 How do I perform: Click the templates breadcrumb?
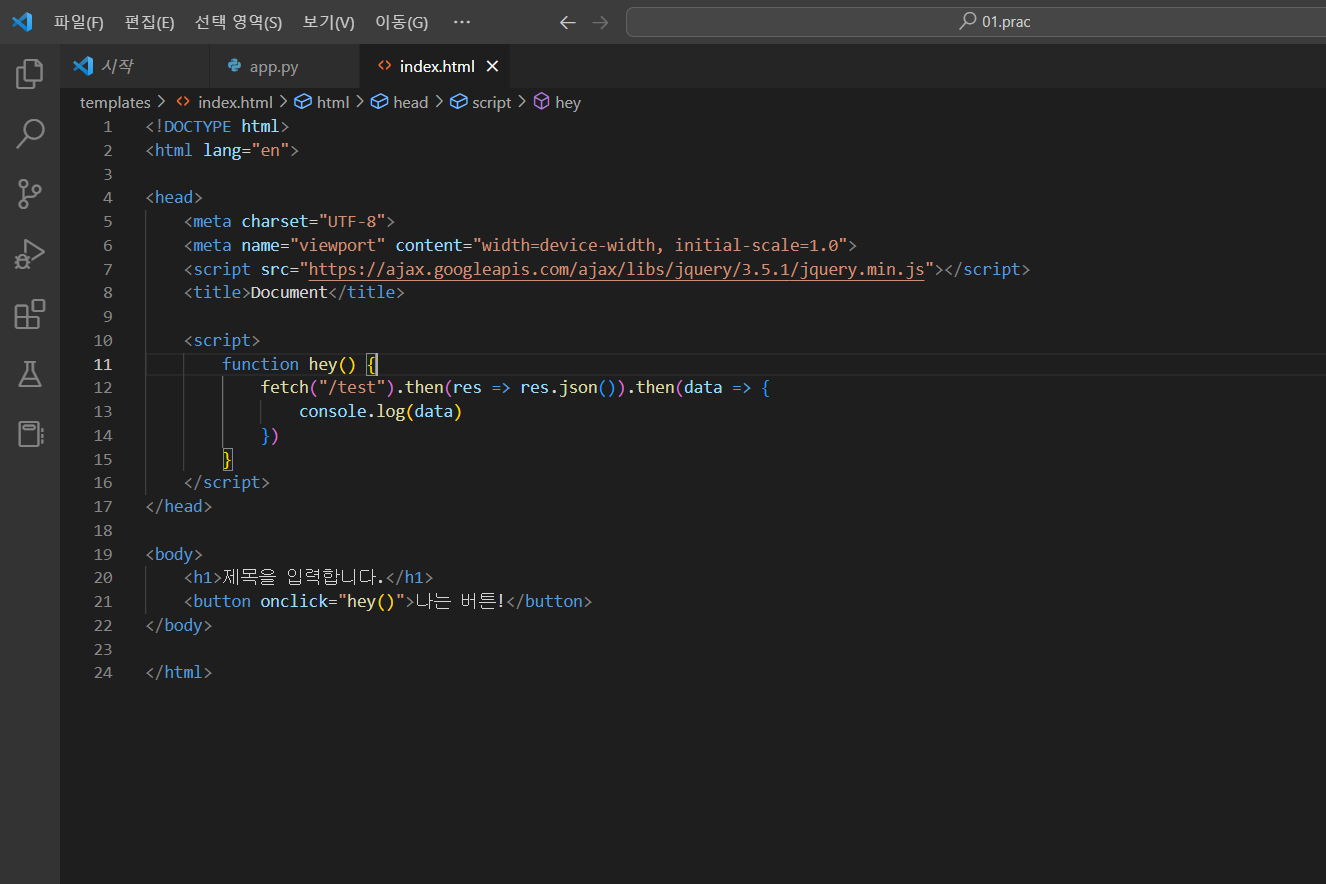pos(115,102)
